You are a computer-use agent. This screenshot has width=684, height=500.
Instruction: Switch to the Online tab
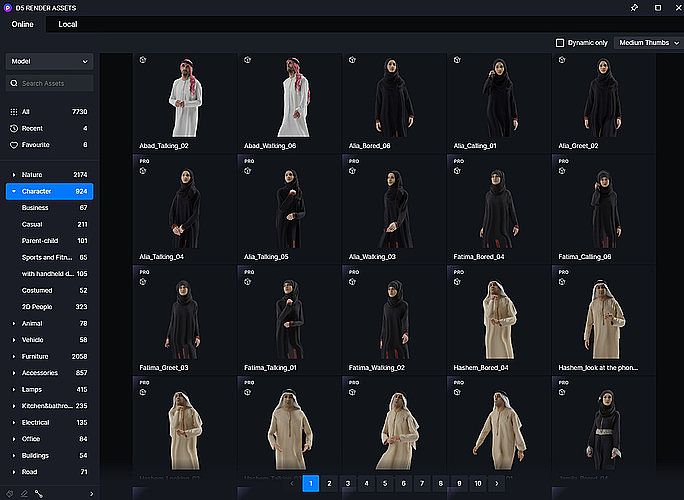[x=22, y=24]
